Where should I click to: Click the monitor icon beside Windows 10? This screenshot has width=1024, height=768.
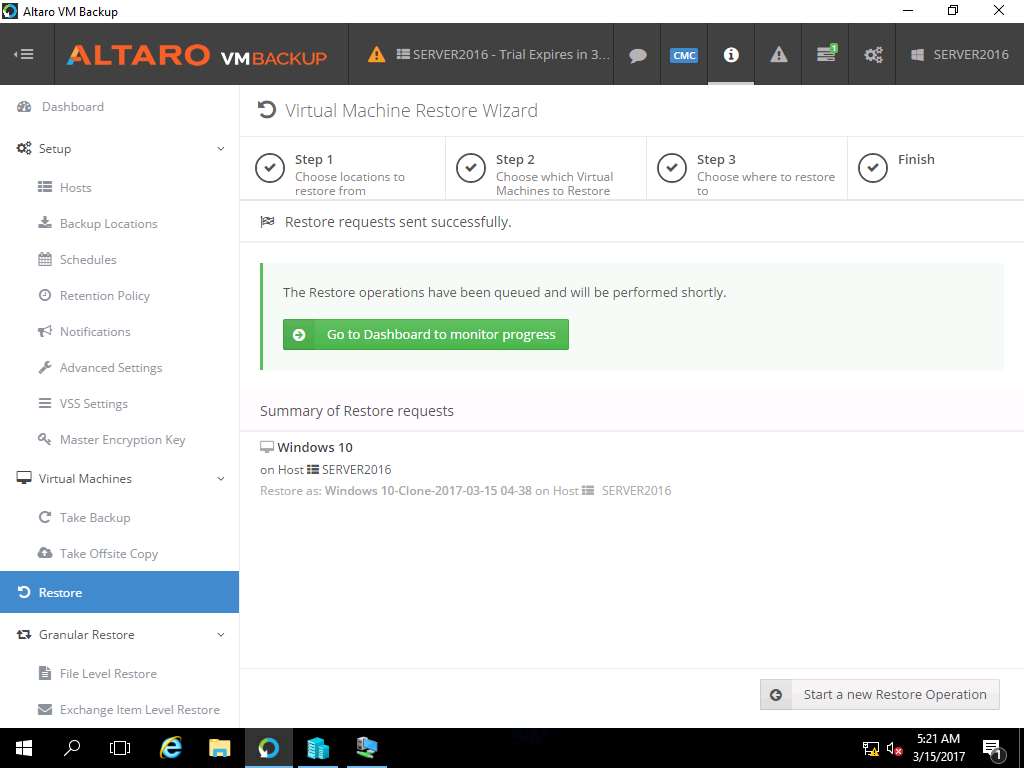(266, 447)
